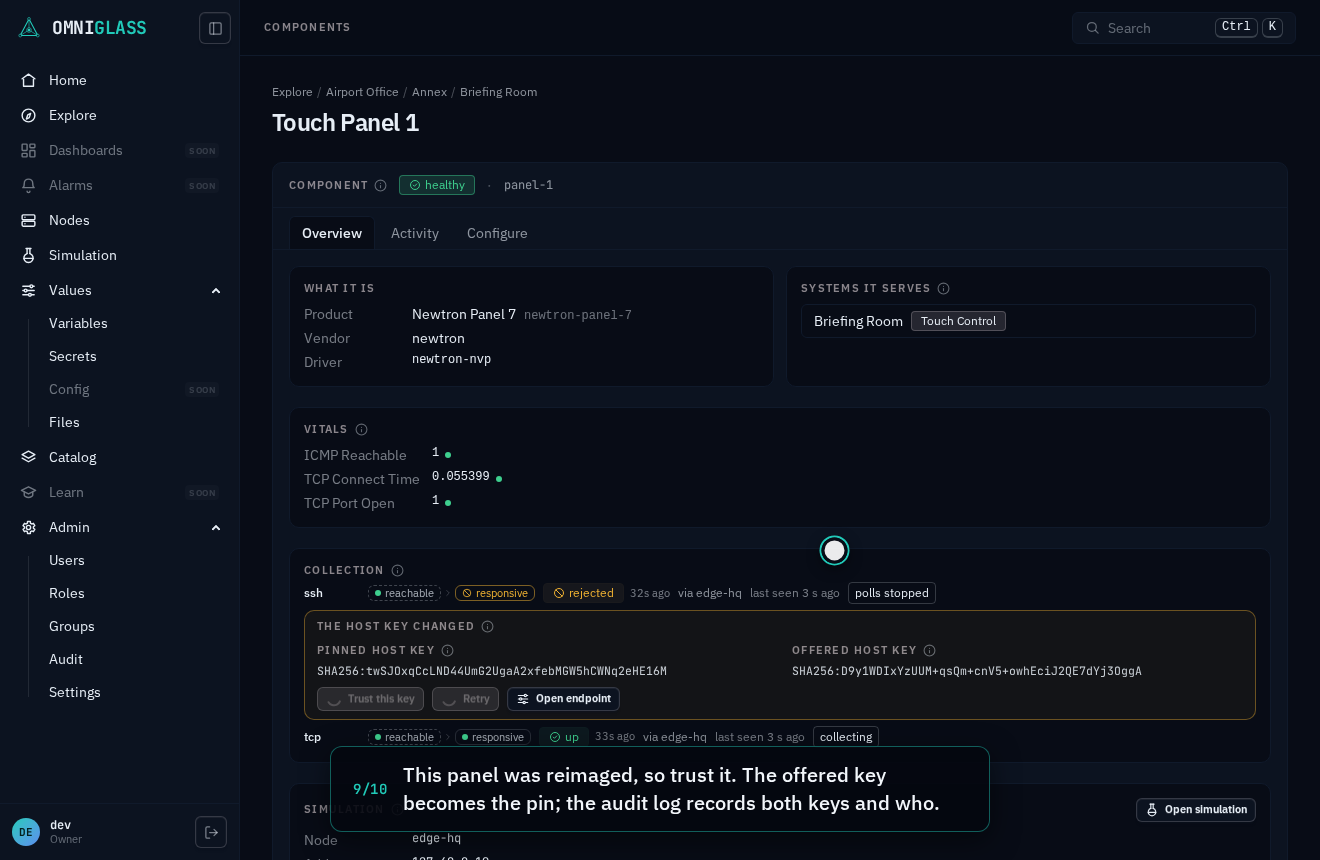Click the sign-out icon beside dev
This screenshot has width=1320, height=860.
point(211,832)
